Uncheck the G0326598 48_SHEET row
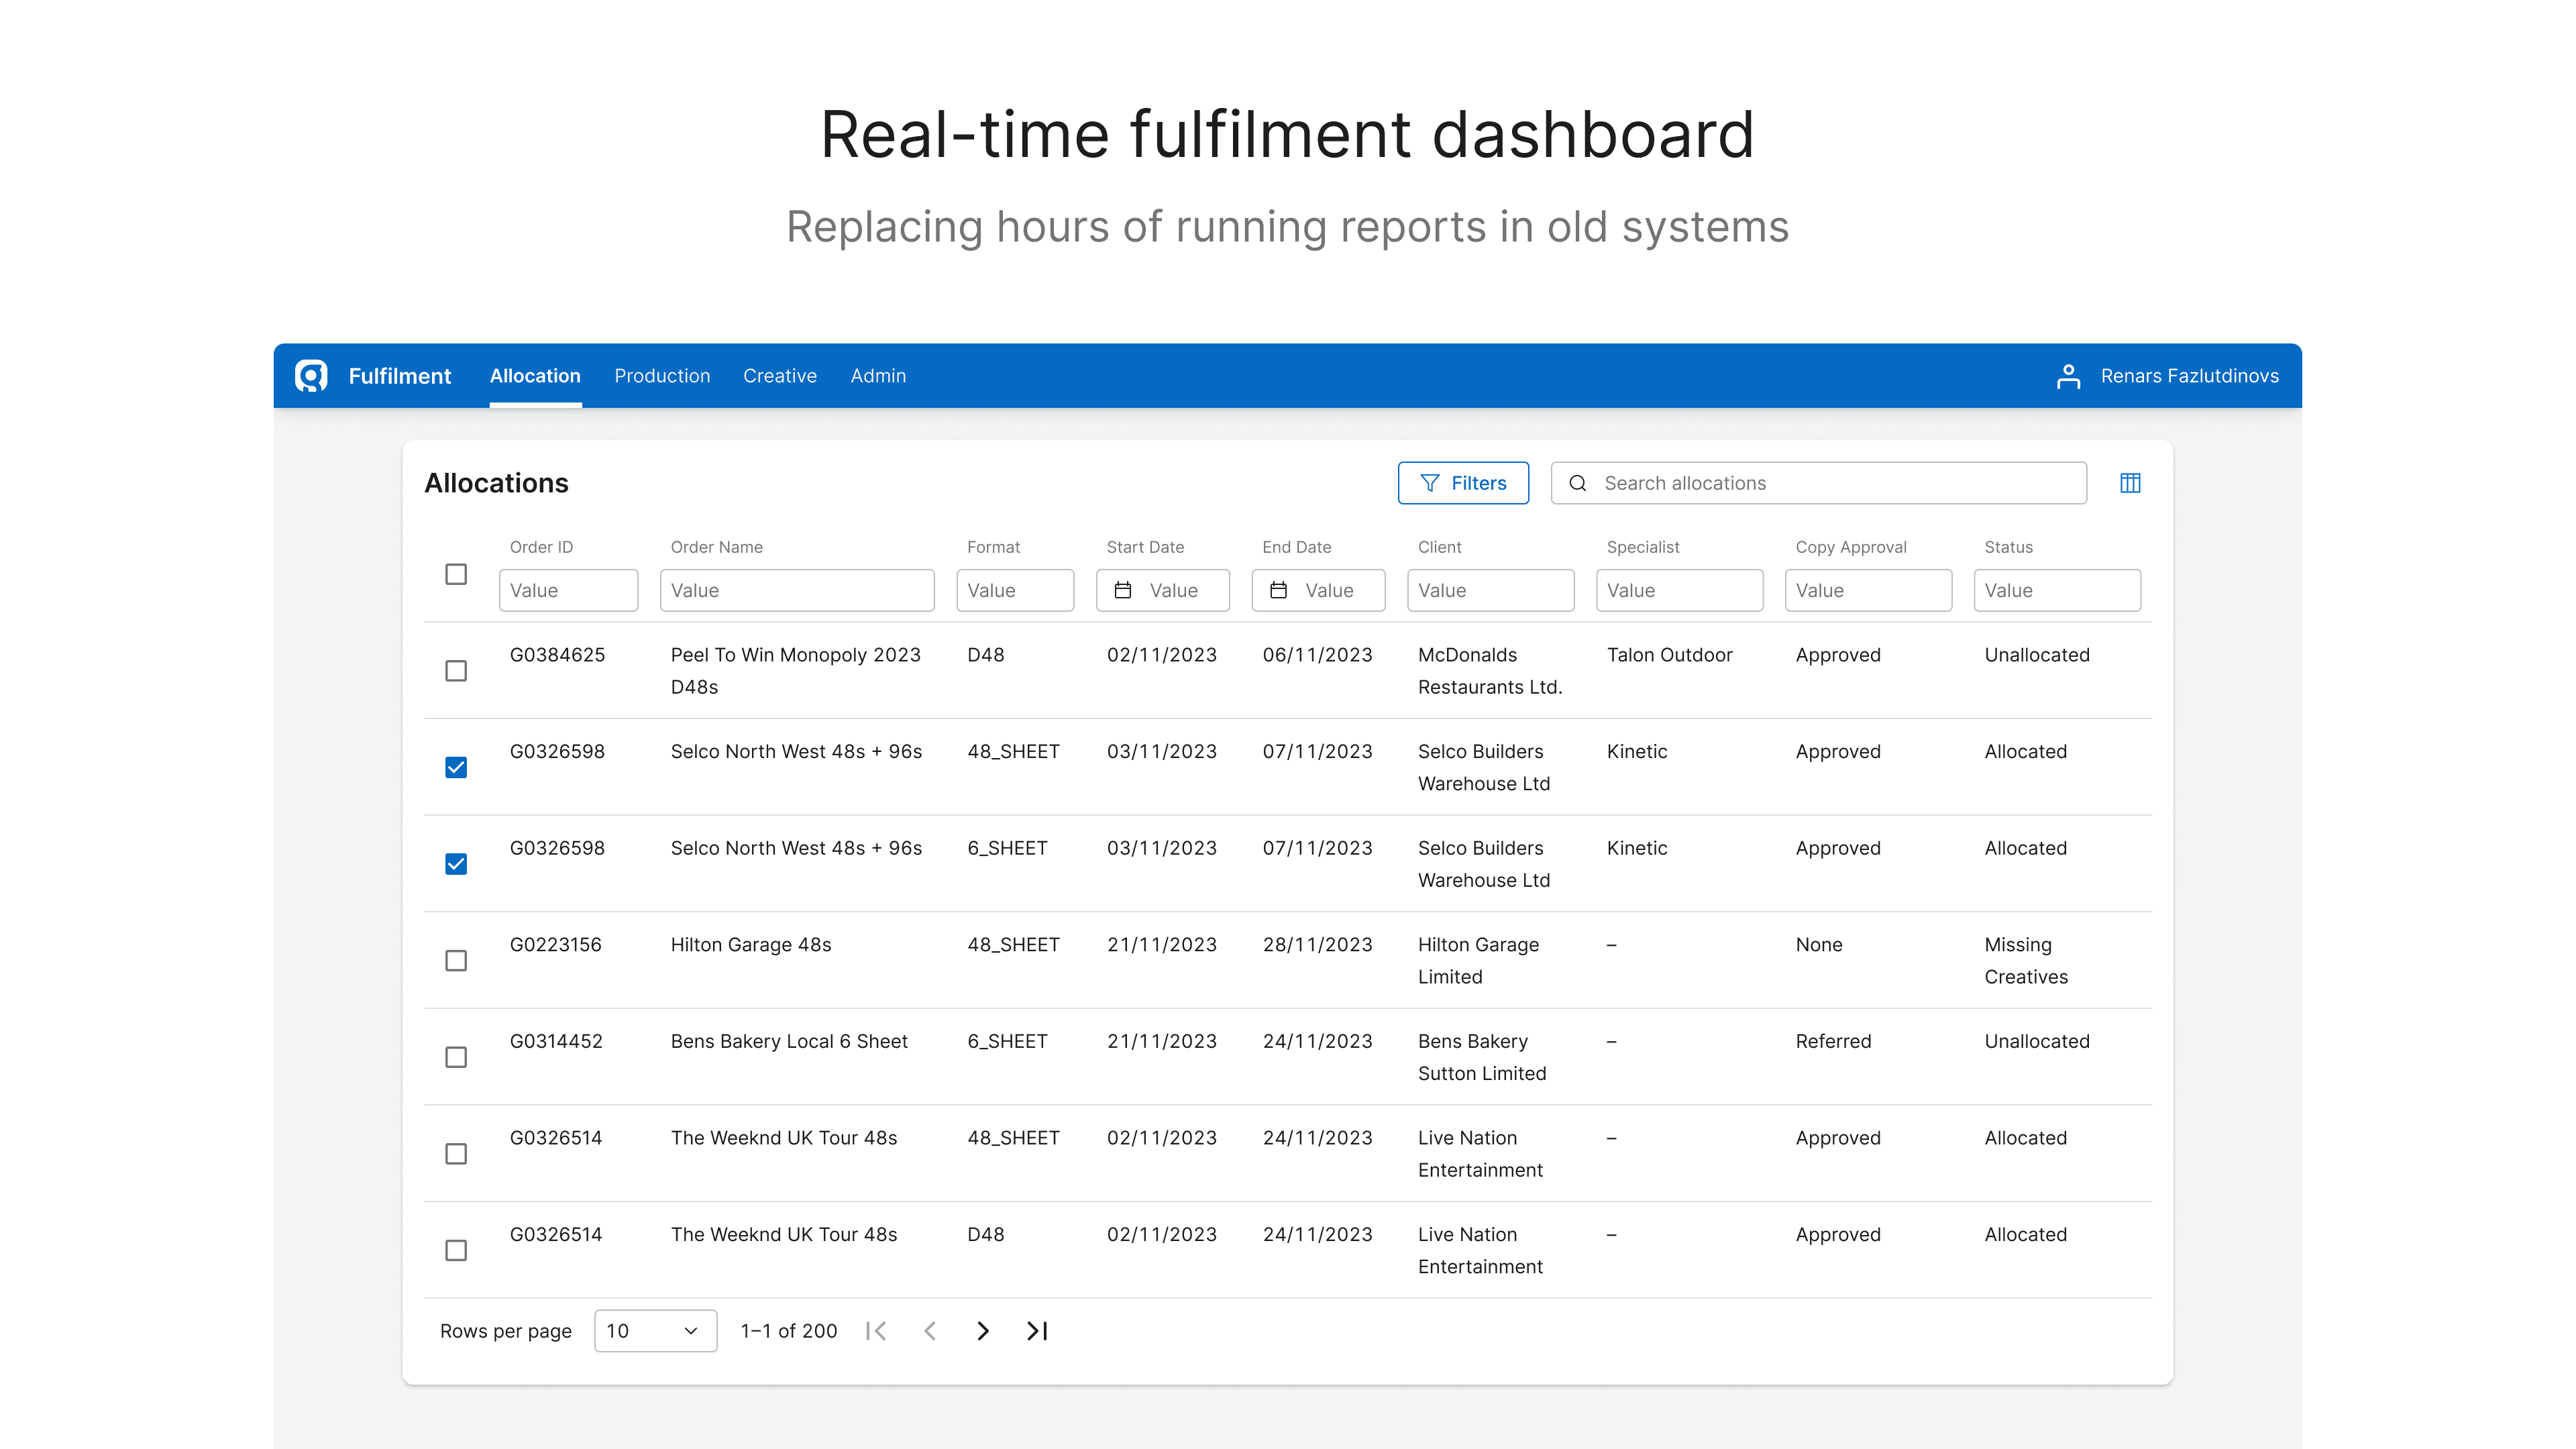Image resolution: width=2576 pixels, height=1449 pixels. coord(456,767)
